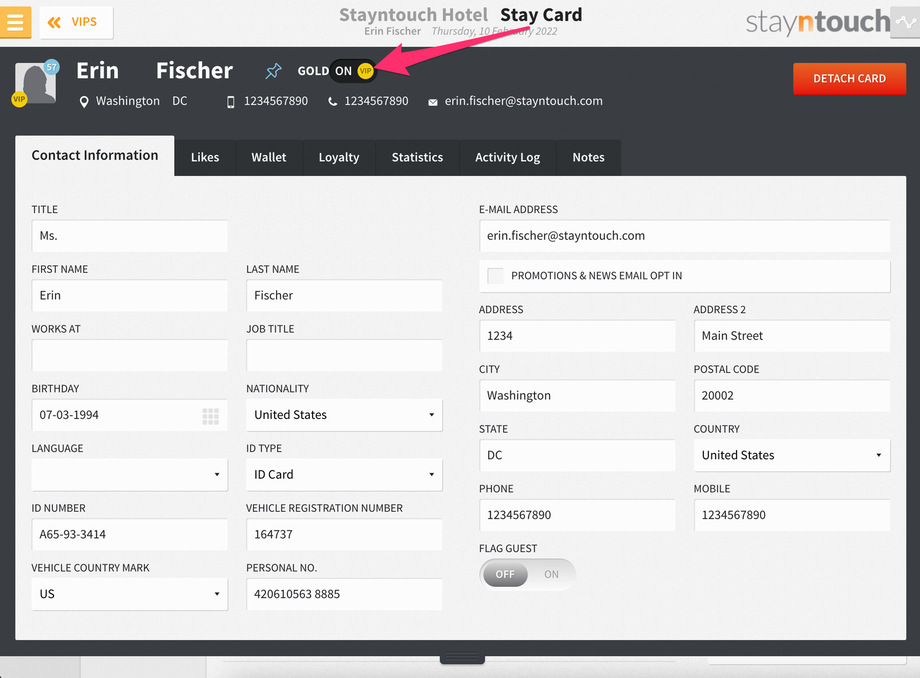Screen dimensions: 920x678
Task: Open the birthday calendar picker icon
Action: (x=211, y=416)
